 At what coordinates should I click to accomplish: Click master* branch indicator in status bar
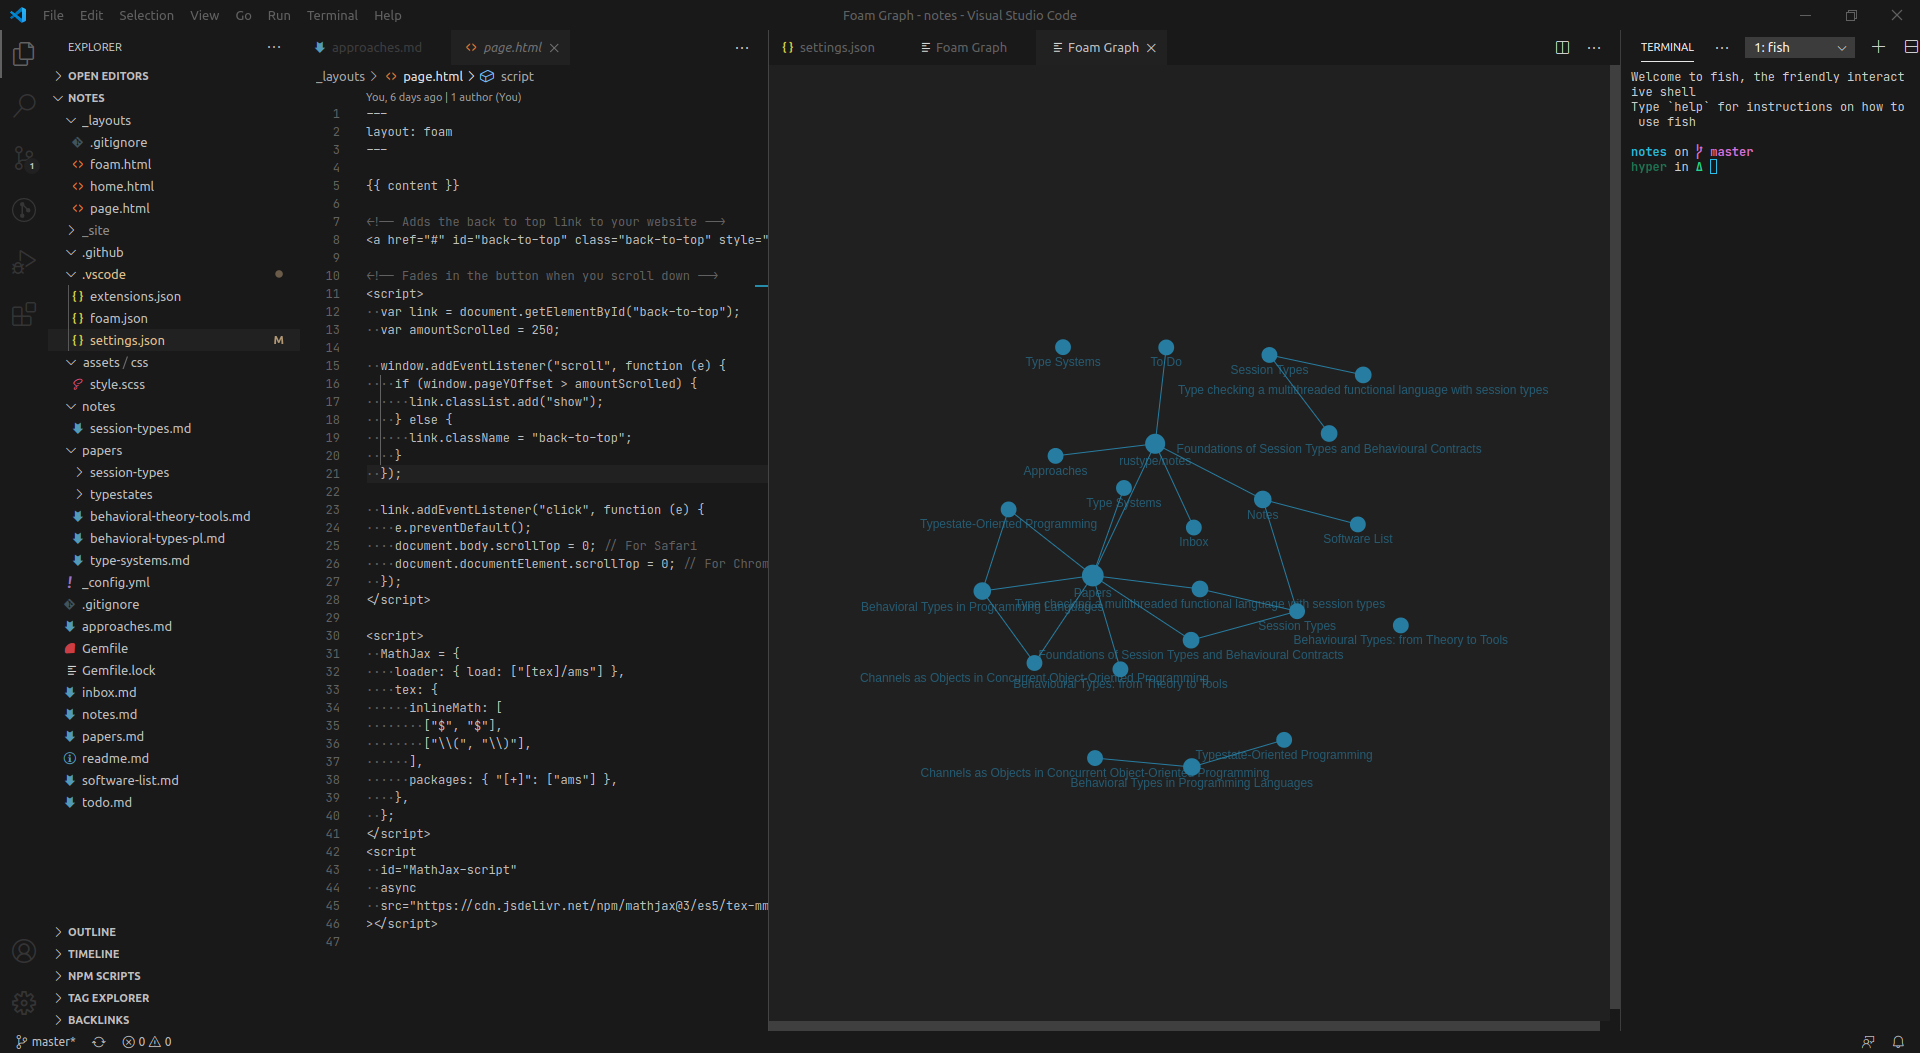click(x=45, y=1041)
